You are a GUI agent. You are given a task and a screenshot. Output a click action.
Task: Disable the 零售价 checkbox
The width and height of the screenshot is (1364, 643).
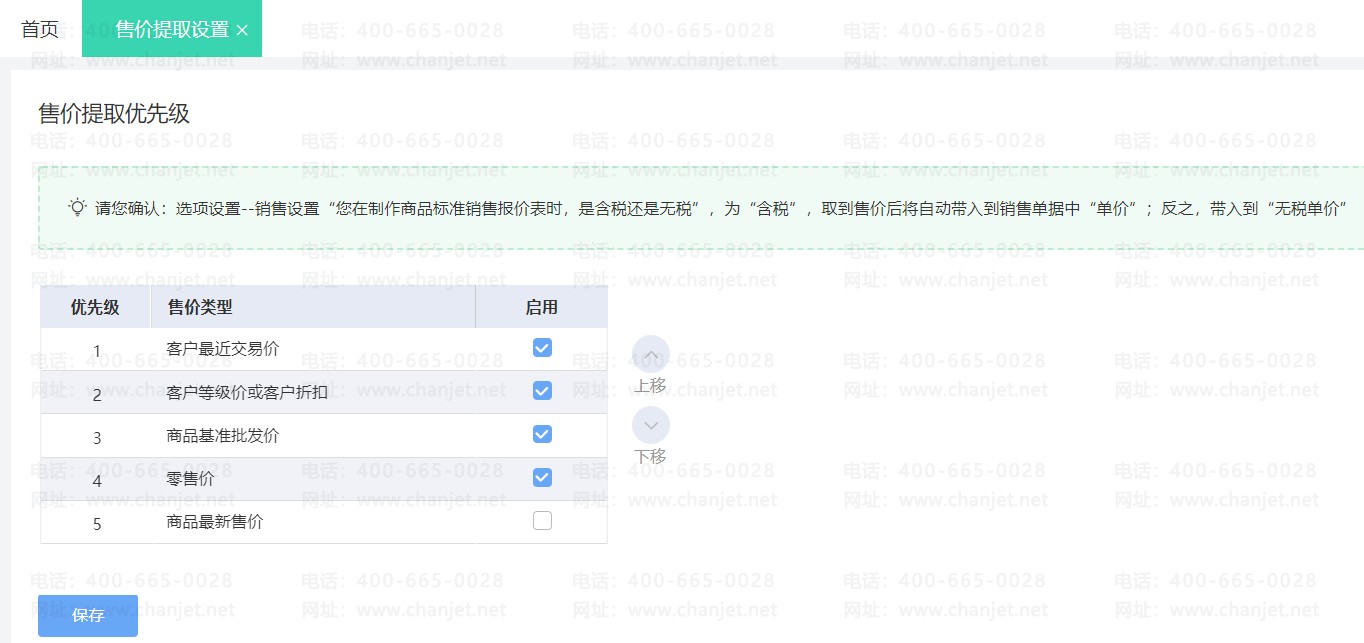click(542, 477)
